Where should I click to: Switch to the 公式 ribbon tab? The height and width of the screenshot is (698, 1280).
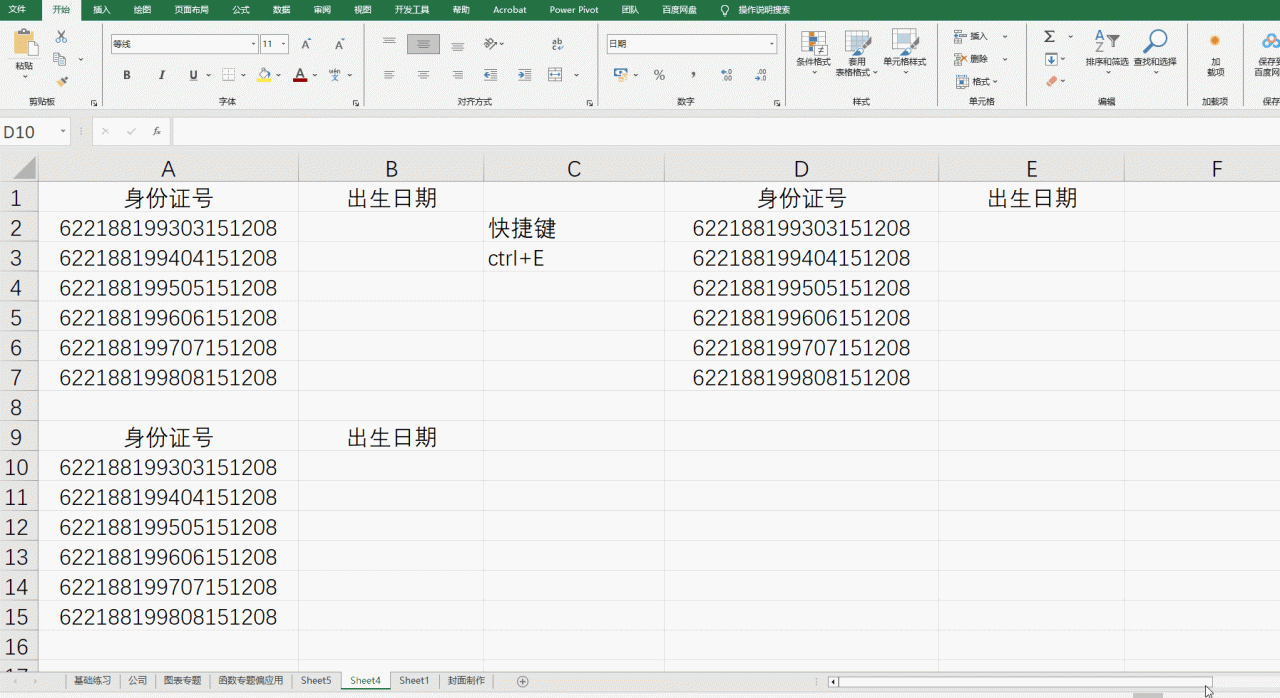(x=241, y=9)
